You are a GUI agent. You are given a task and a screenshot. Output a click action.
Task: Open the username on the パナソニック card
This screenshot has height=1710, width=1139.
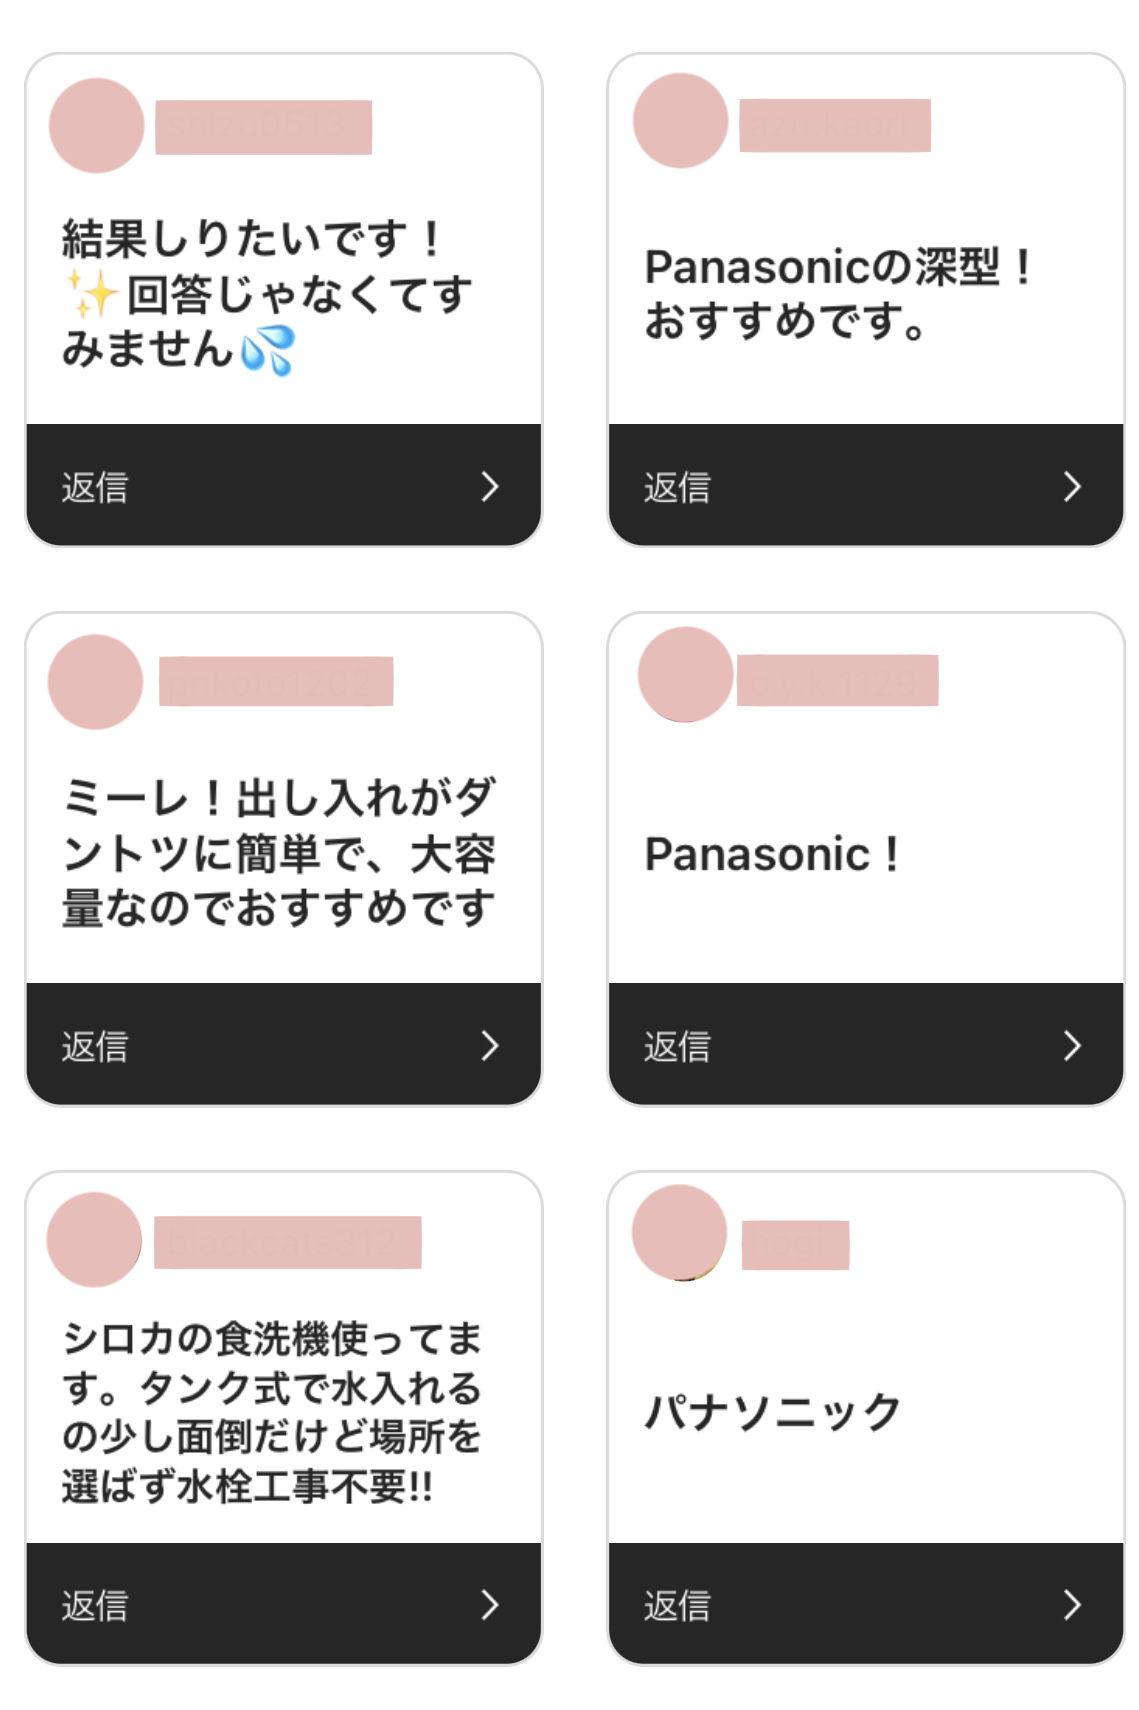coord(795,1245)
